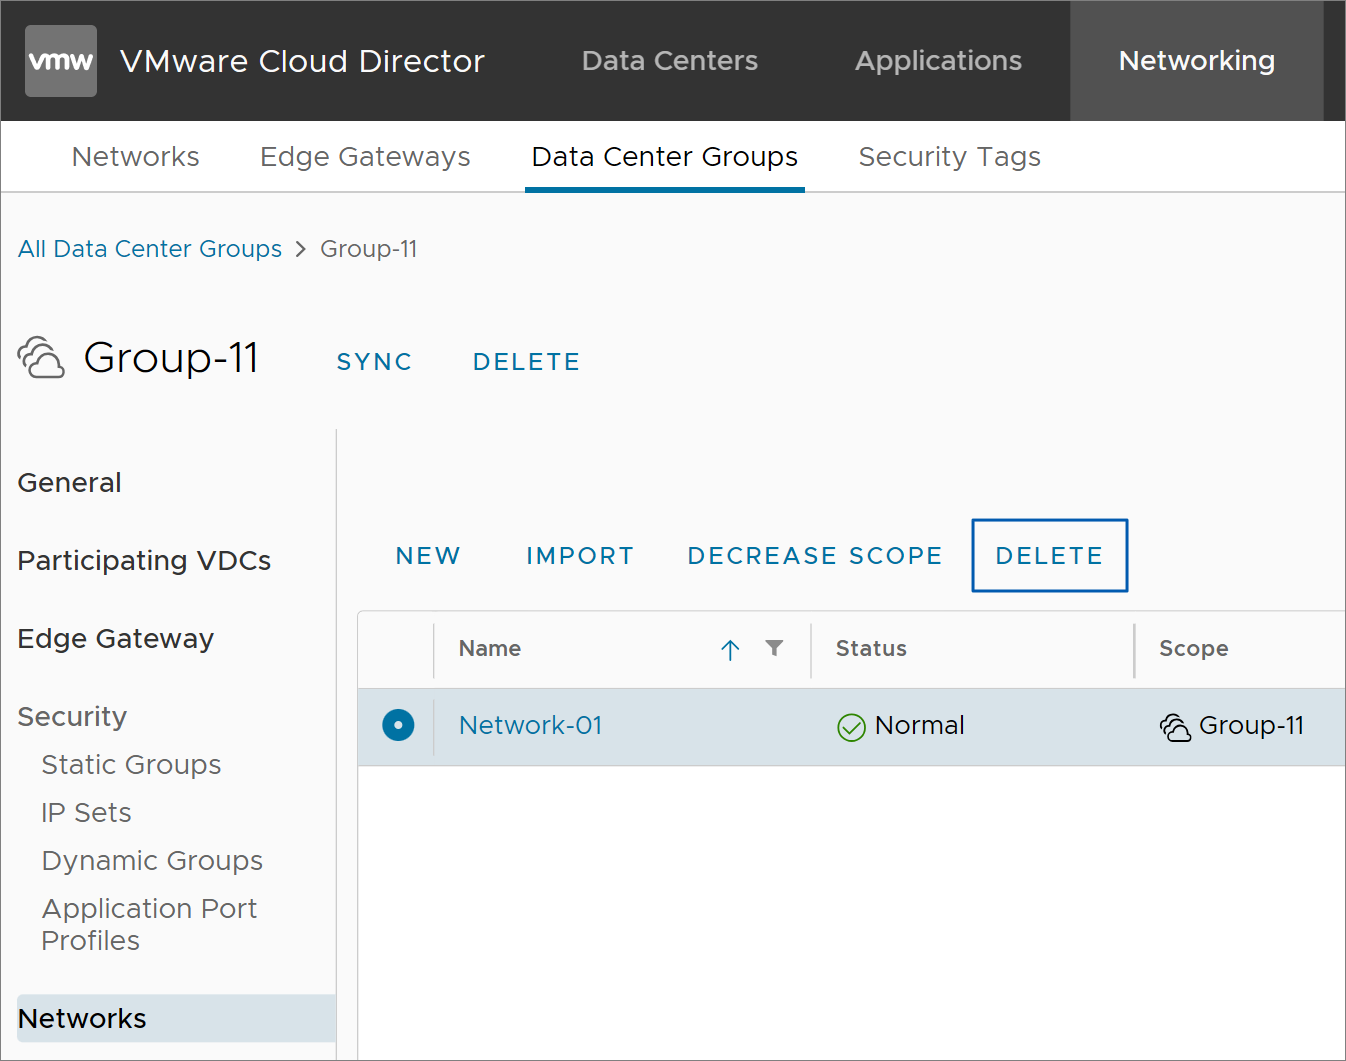Click the Group-11 scope text in table
The image size is (1346, 1061).
click(1252, 726)
